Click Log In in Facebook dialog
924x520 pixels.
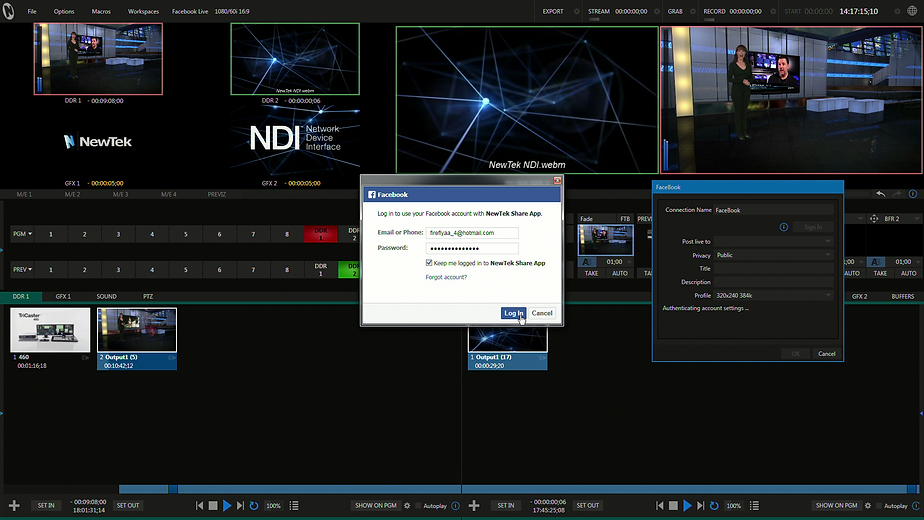tap(513, 313)
